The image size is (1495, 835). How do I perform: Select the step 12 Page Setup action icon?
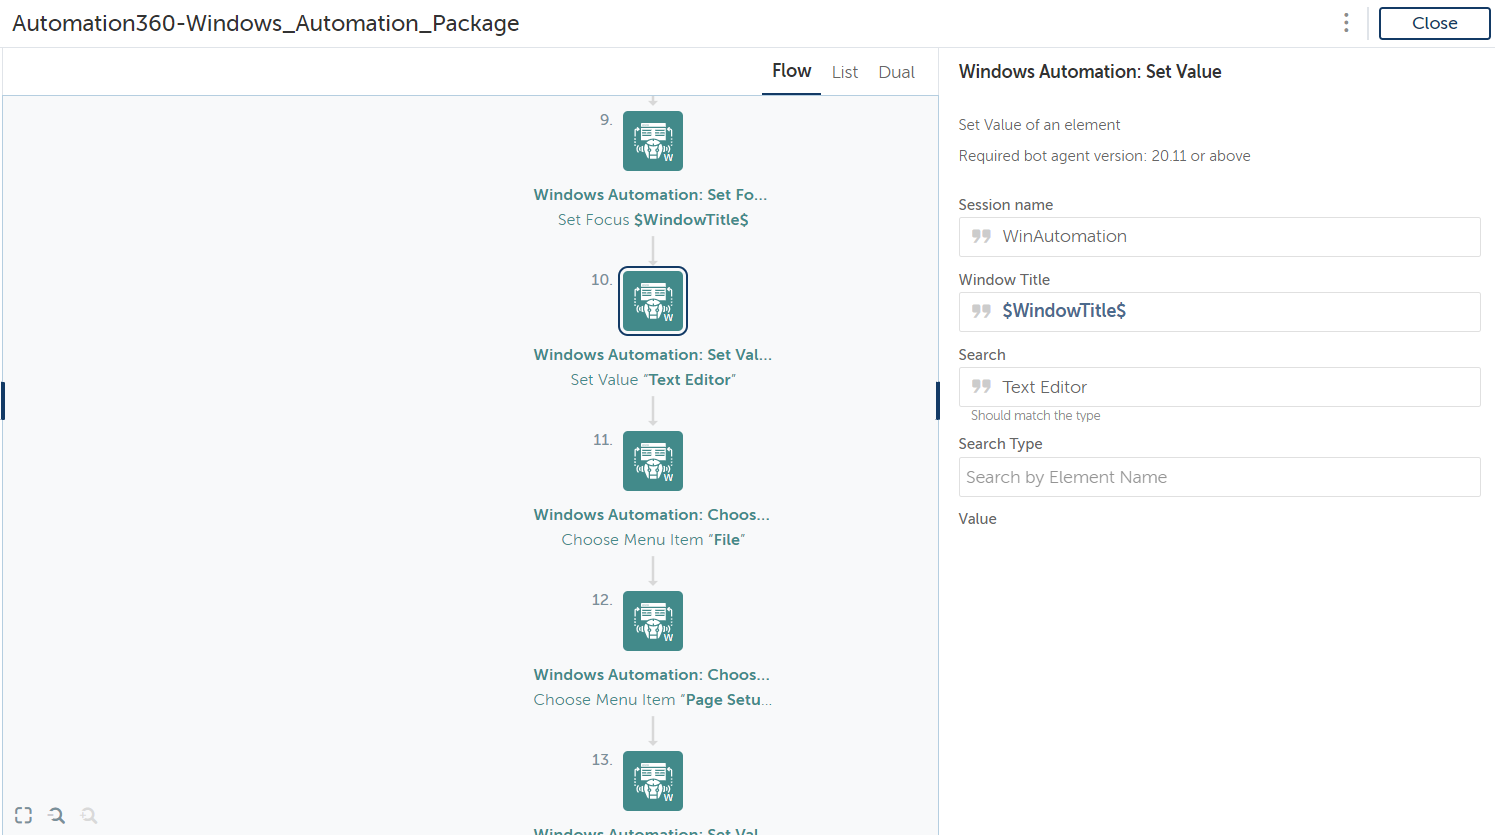click(652, 621)
